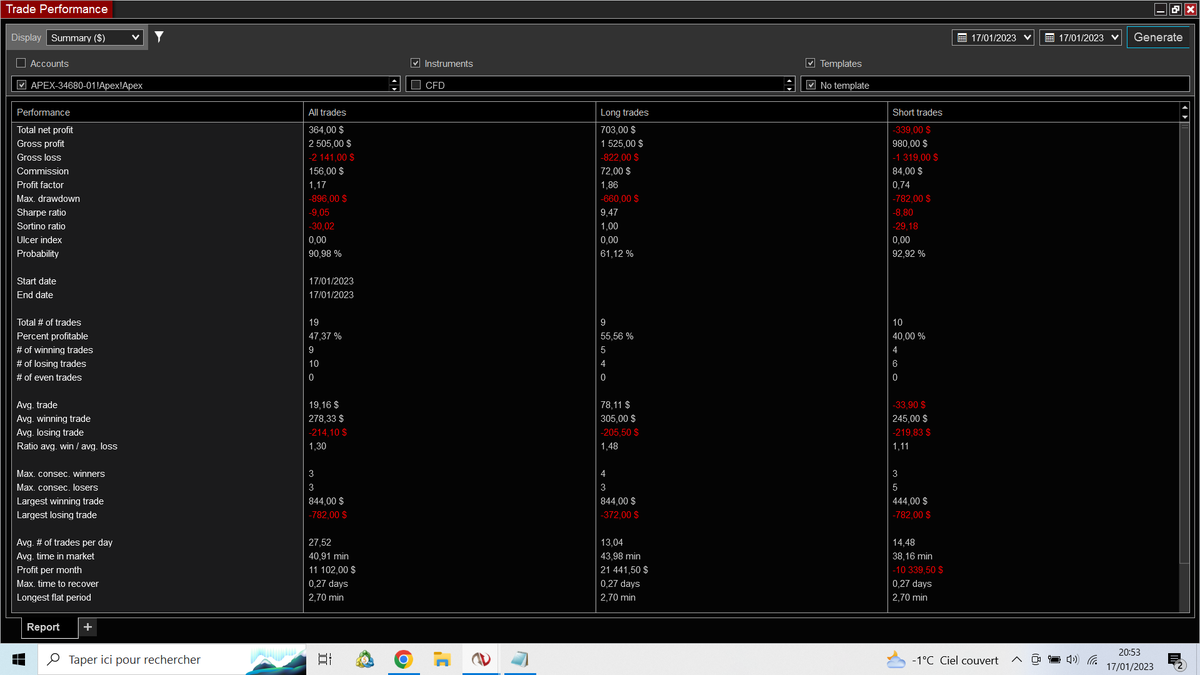The width and height of the screenshot is (1200, 675).
Task: Uncheck the No template box
Action: [x=811, y=85]
